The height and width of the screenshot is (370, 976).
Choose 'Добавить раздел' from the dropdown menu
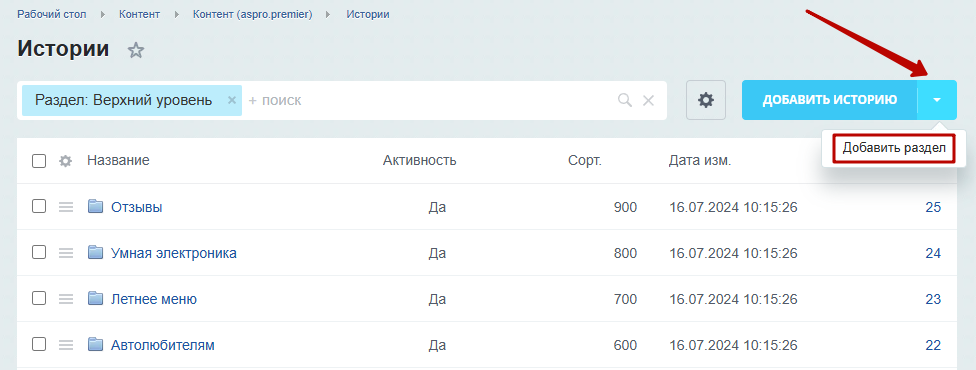894,148
